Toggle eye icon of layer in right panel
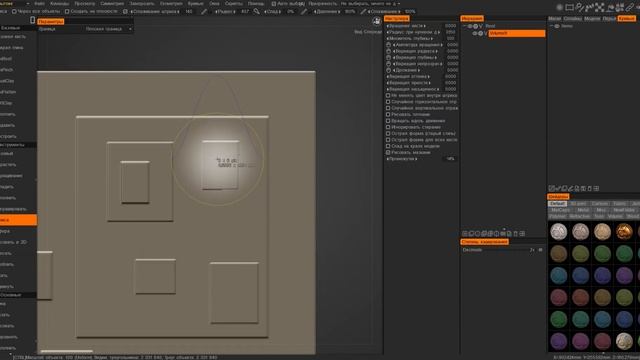 (557, 26)
